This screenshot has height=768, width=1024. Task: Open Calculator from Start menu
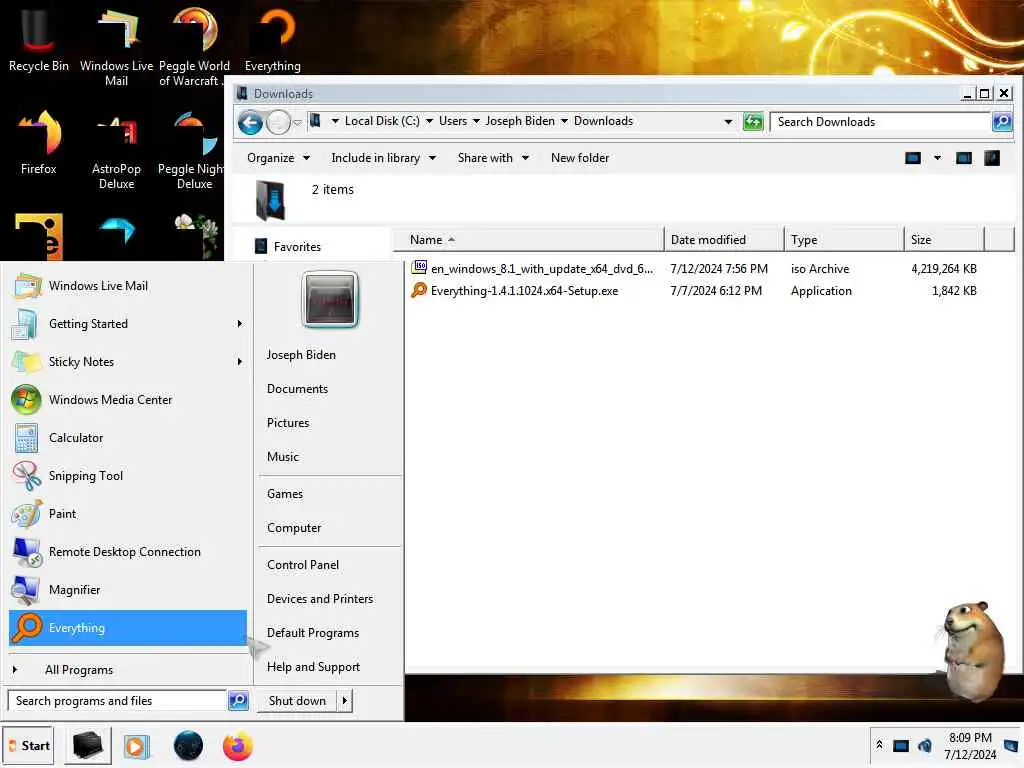coord(128,438)
